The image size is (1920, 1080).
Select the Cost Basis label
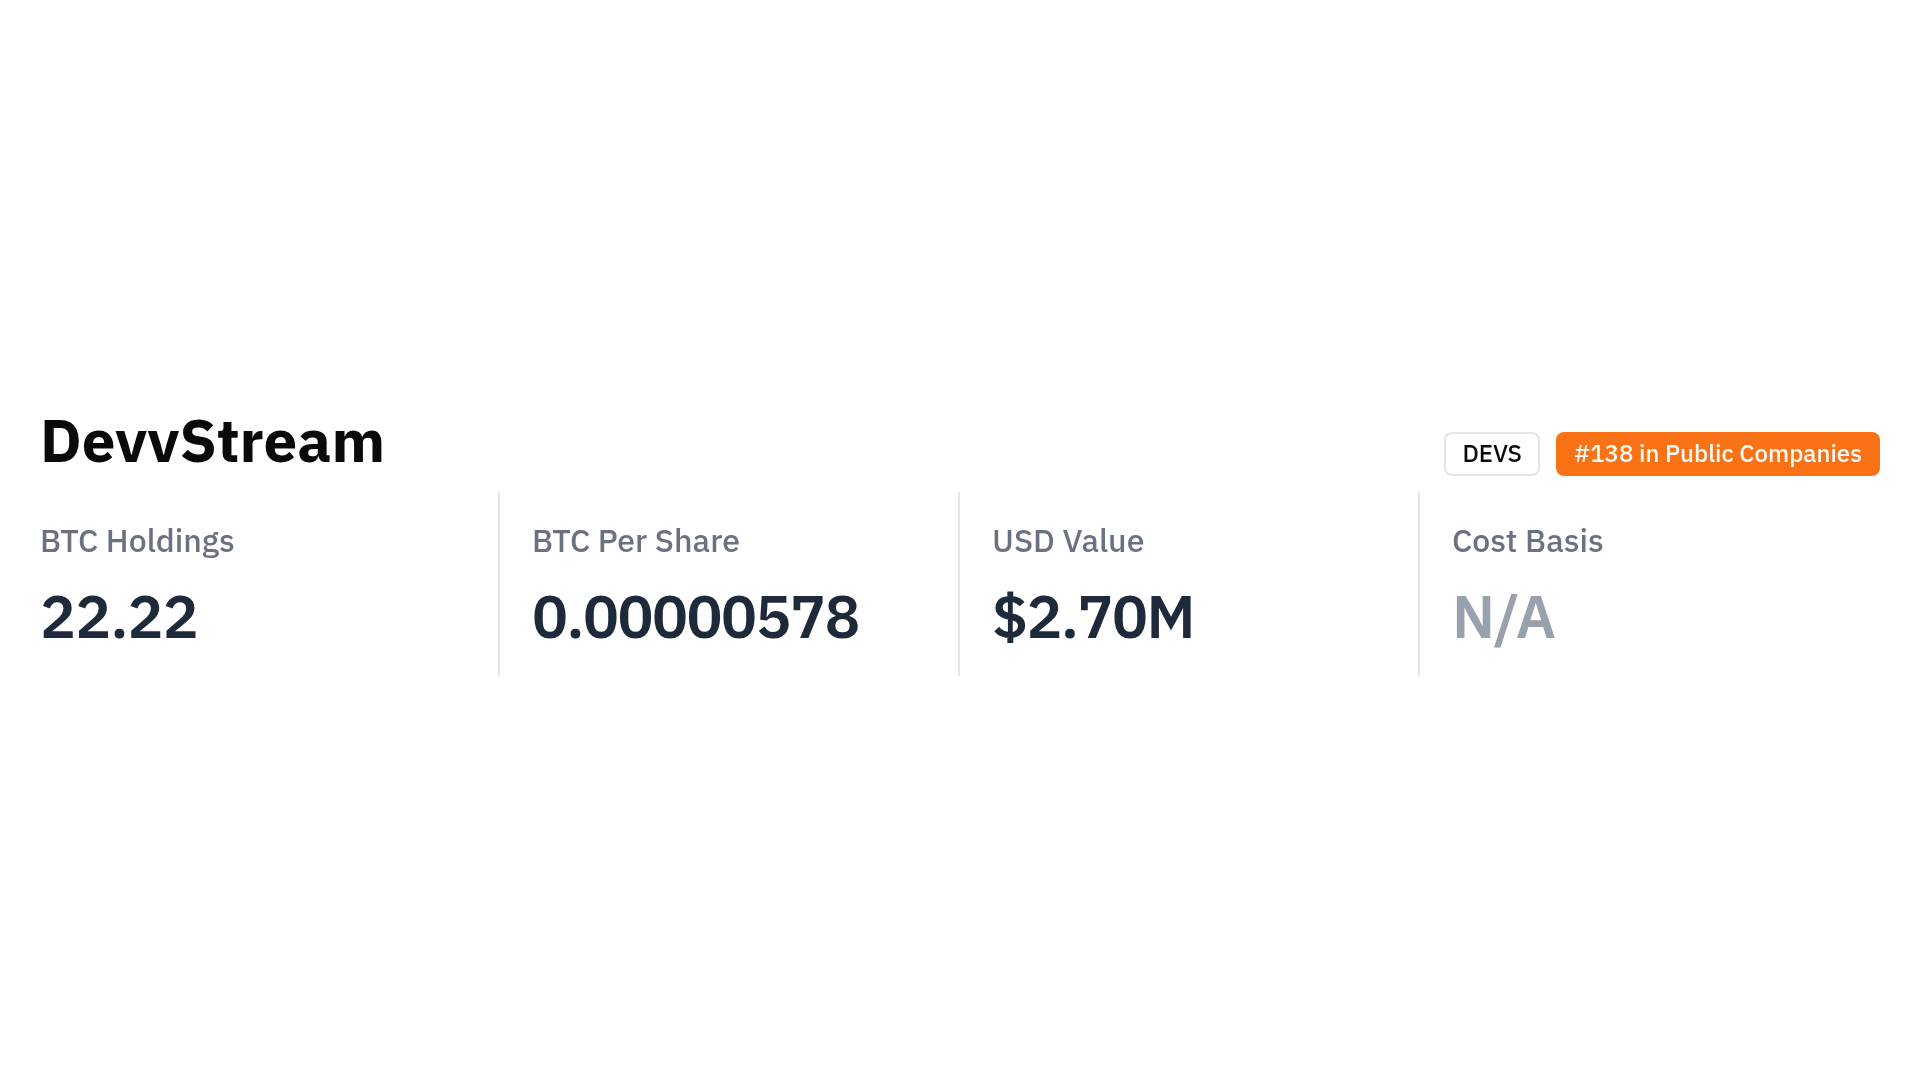pos(1527,541)
